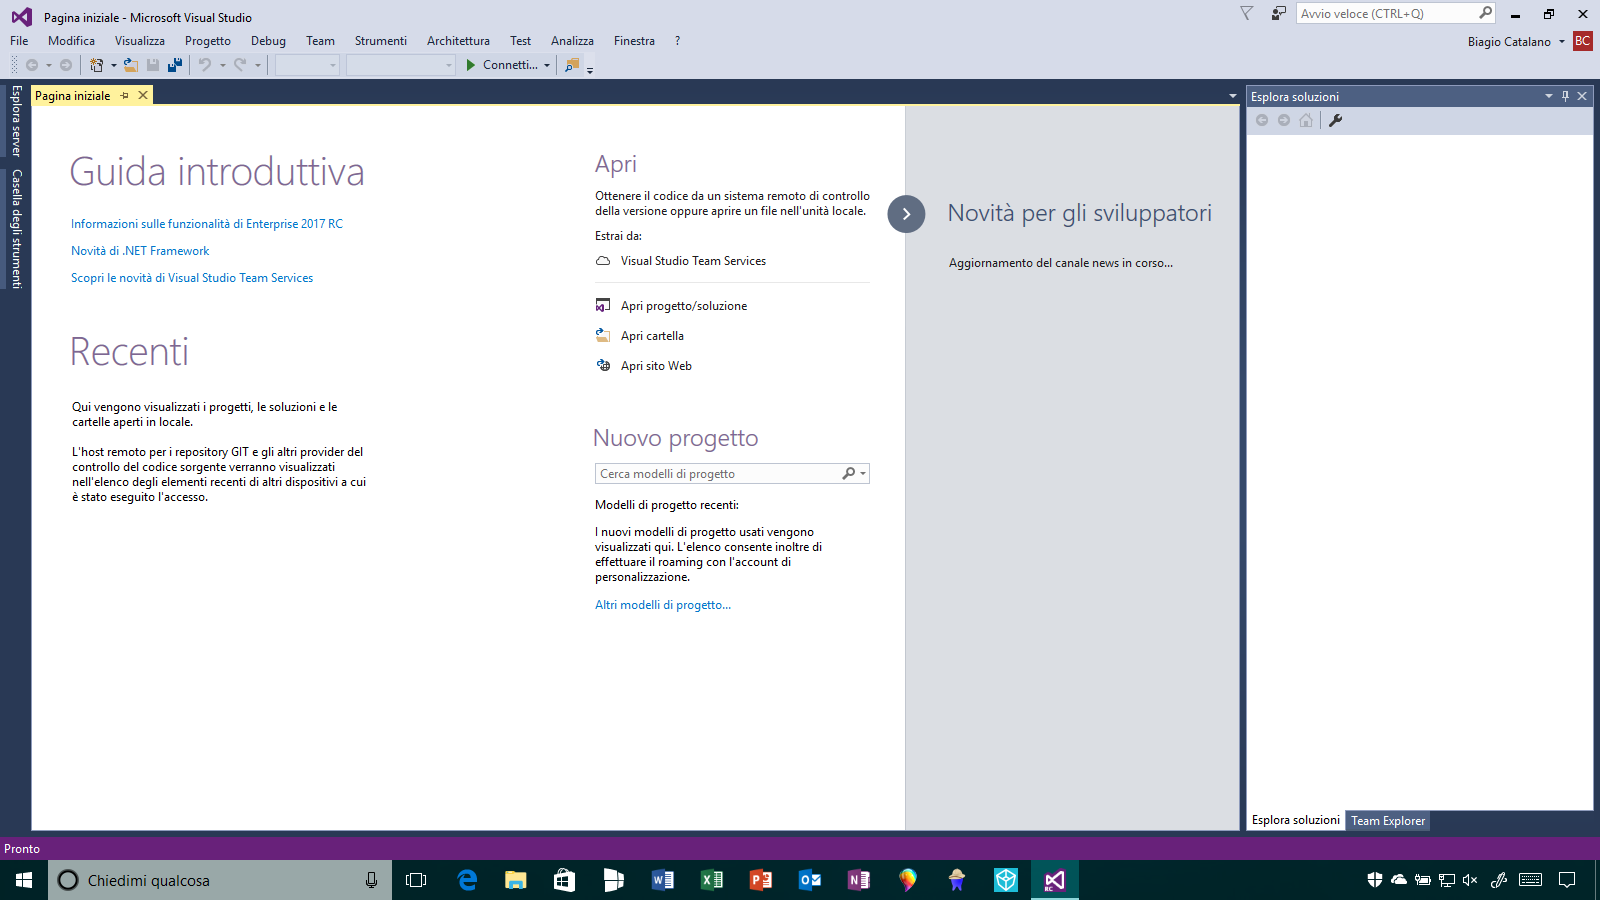Expand the New Project dropdown arrow

click(x=113, y=65)
